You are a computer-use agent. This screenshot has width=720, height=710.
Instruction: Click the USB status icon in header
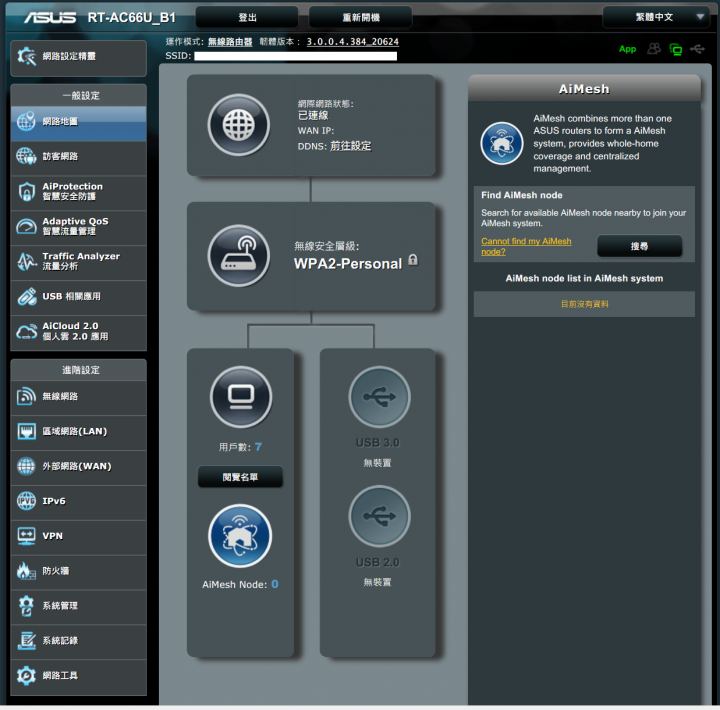coord(697,49)
